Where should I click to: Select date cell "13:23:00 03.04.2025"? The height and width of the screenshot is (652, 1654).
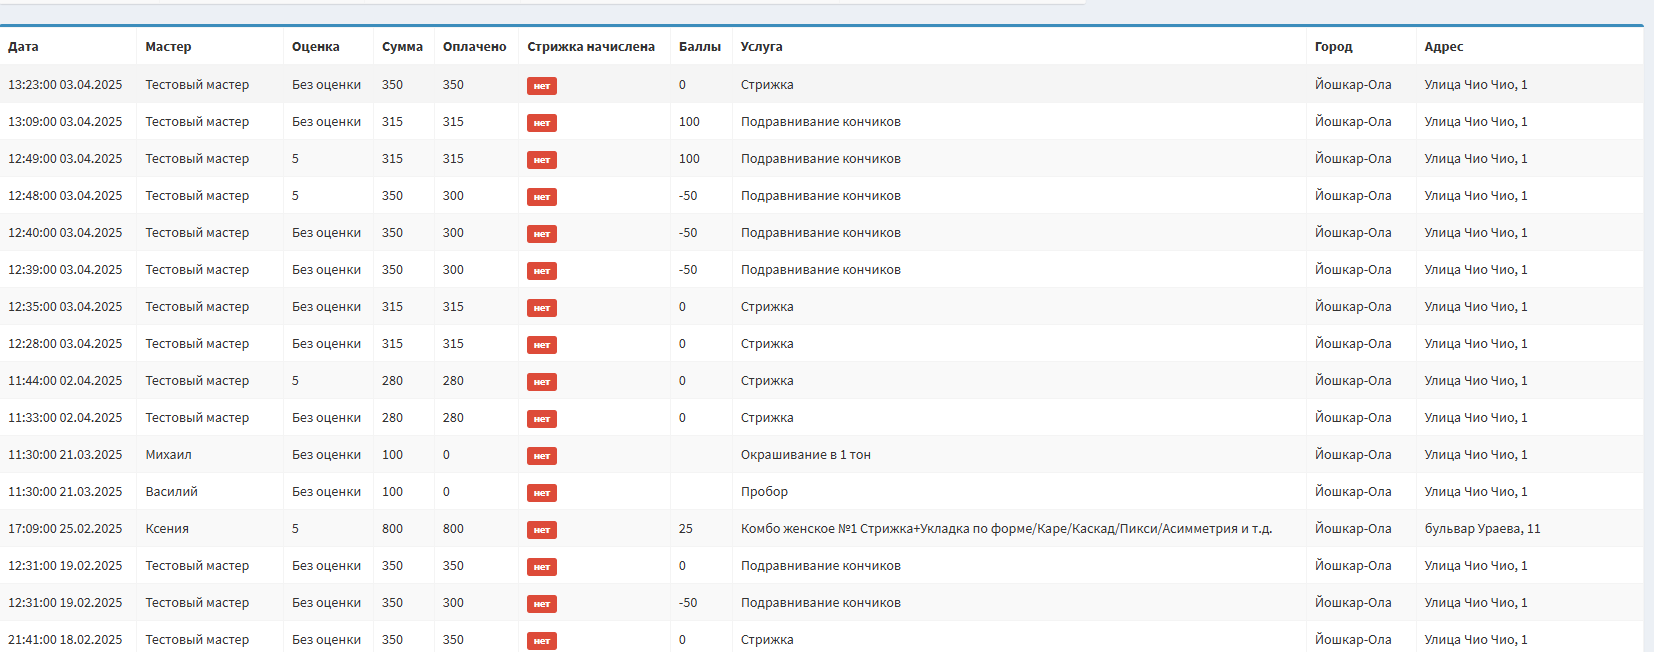point(65,85)
